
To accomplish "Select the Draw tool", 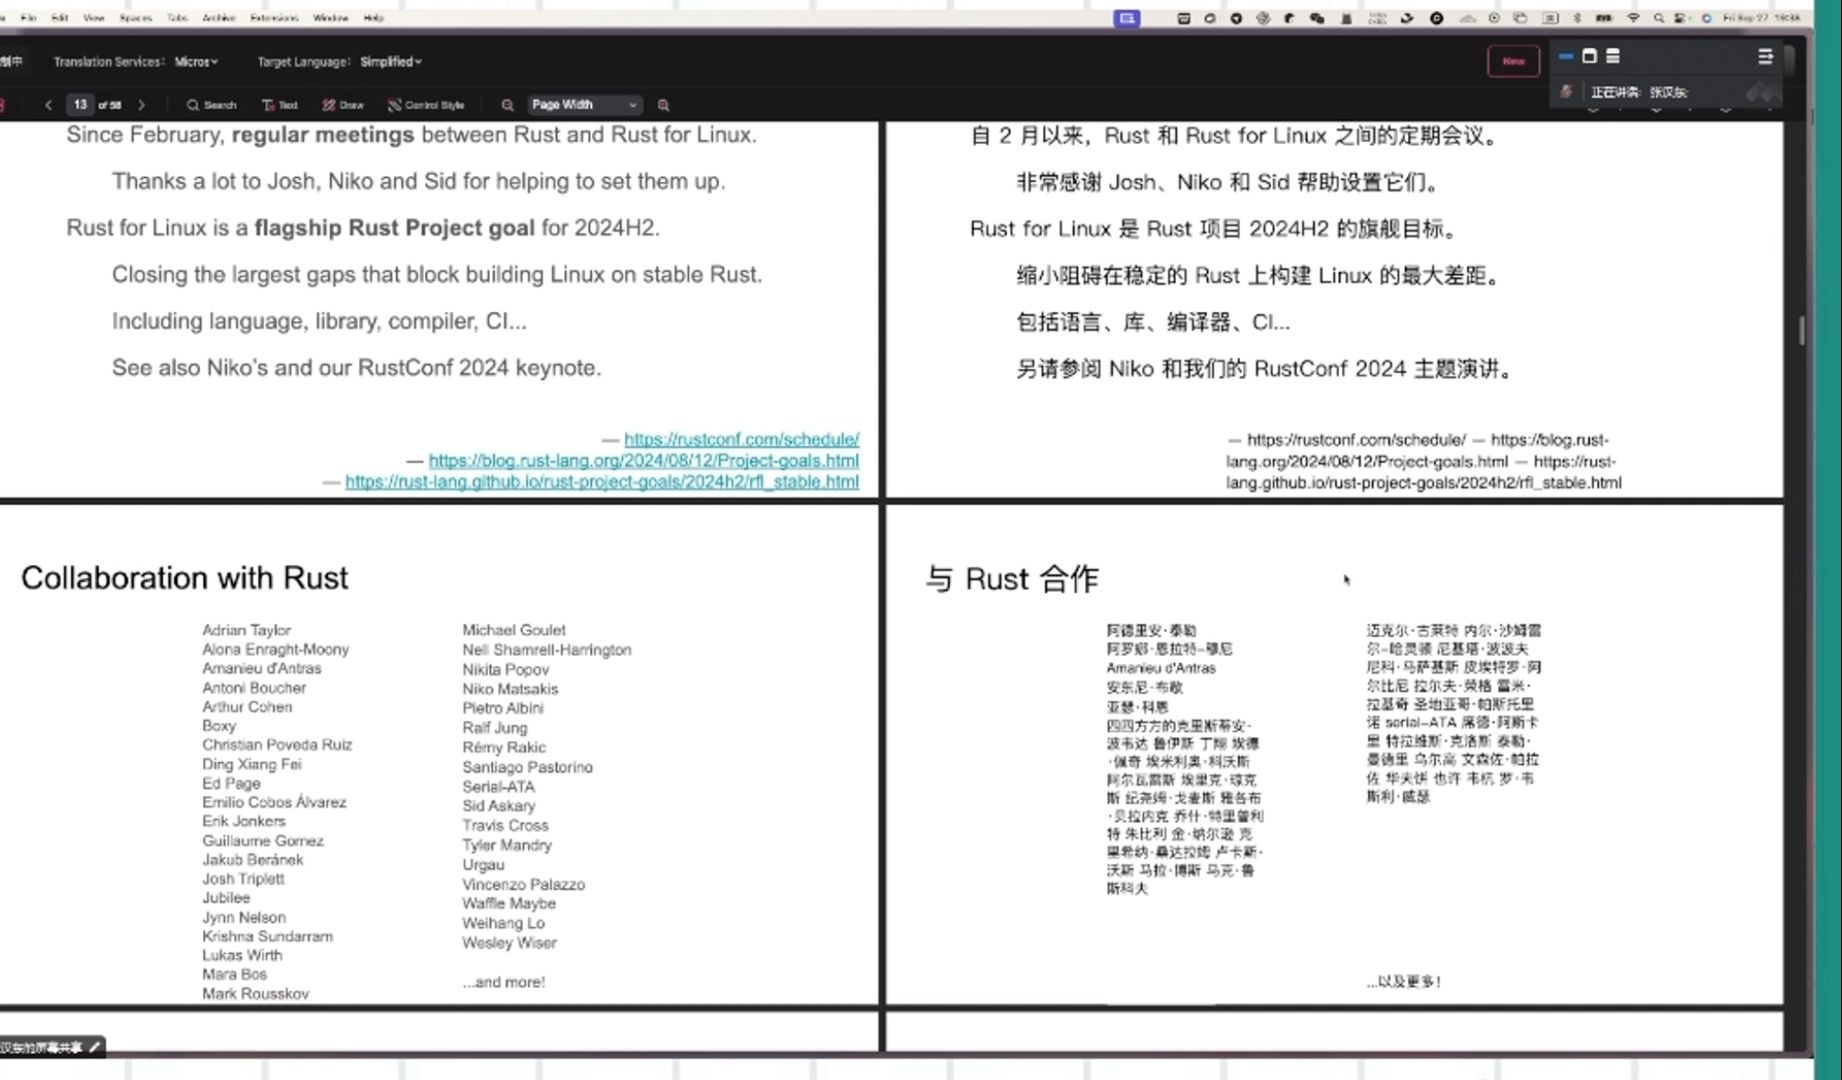I will coord(343,105).
